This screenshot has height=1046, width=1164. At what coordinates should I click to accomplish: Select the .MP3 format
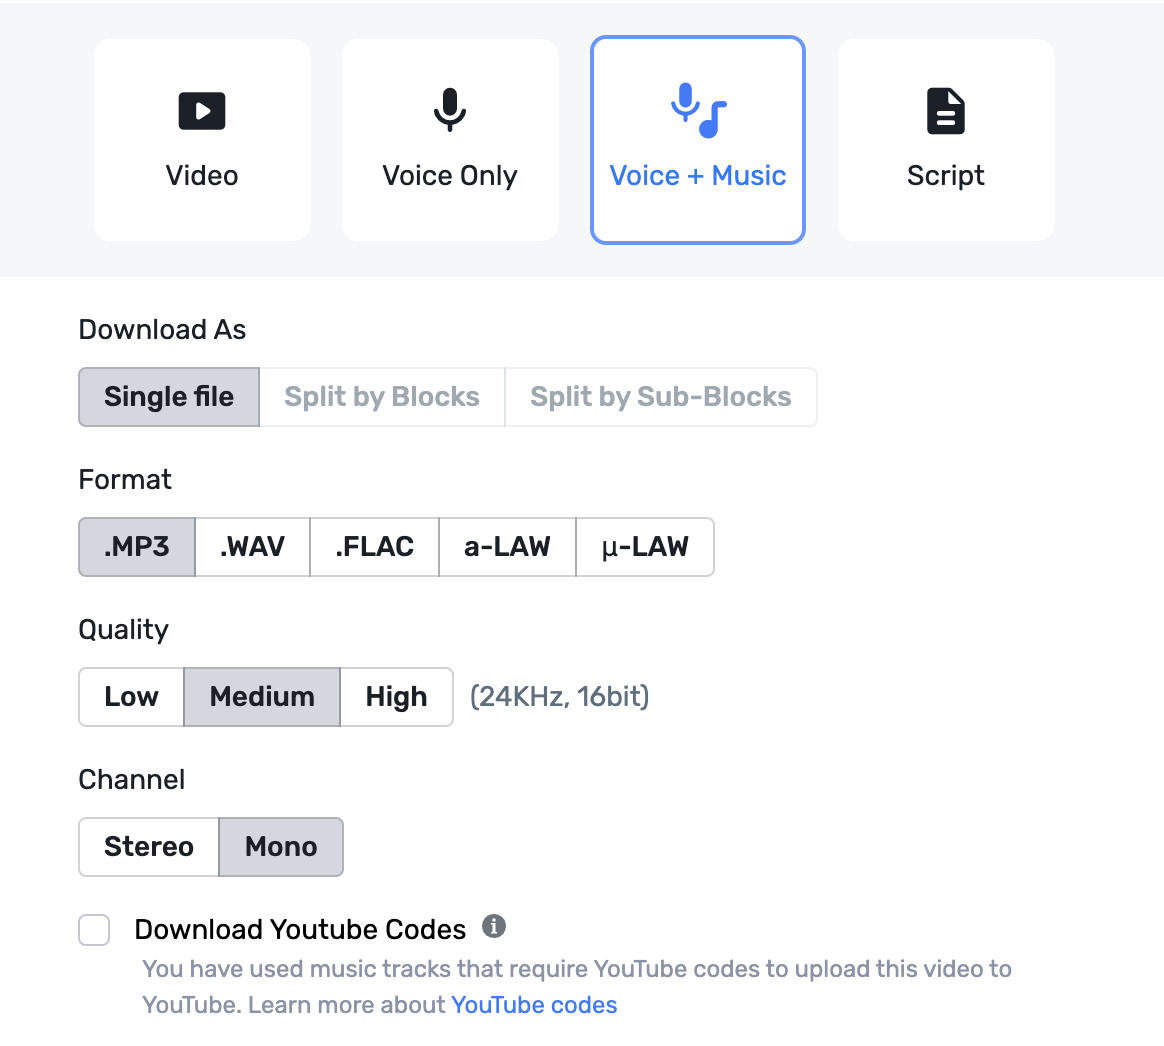(136, 547)
